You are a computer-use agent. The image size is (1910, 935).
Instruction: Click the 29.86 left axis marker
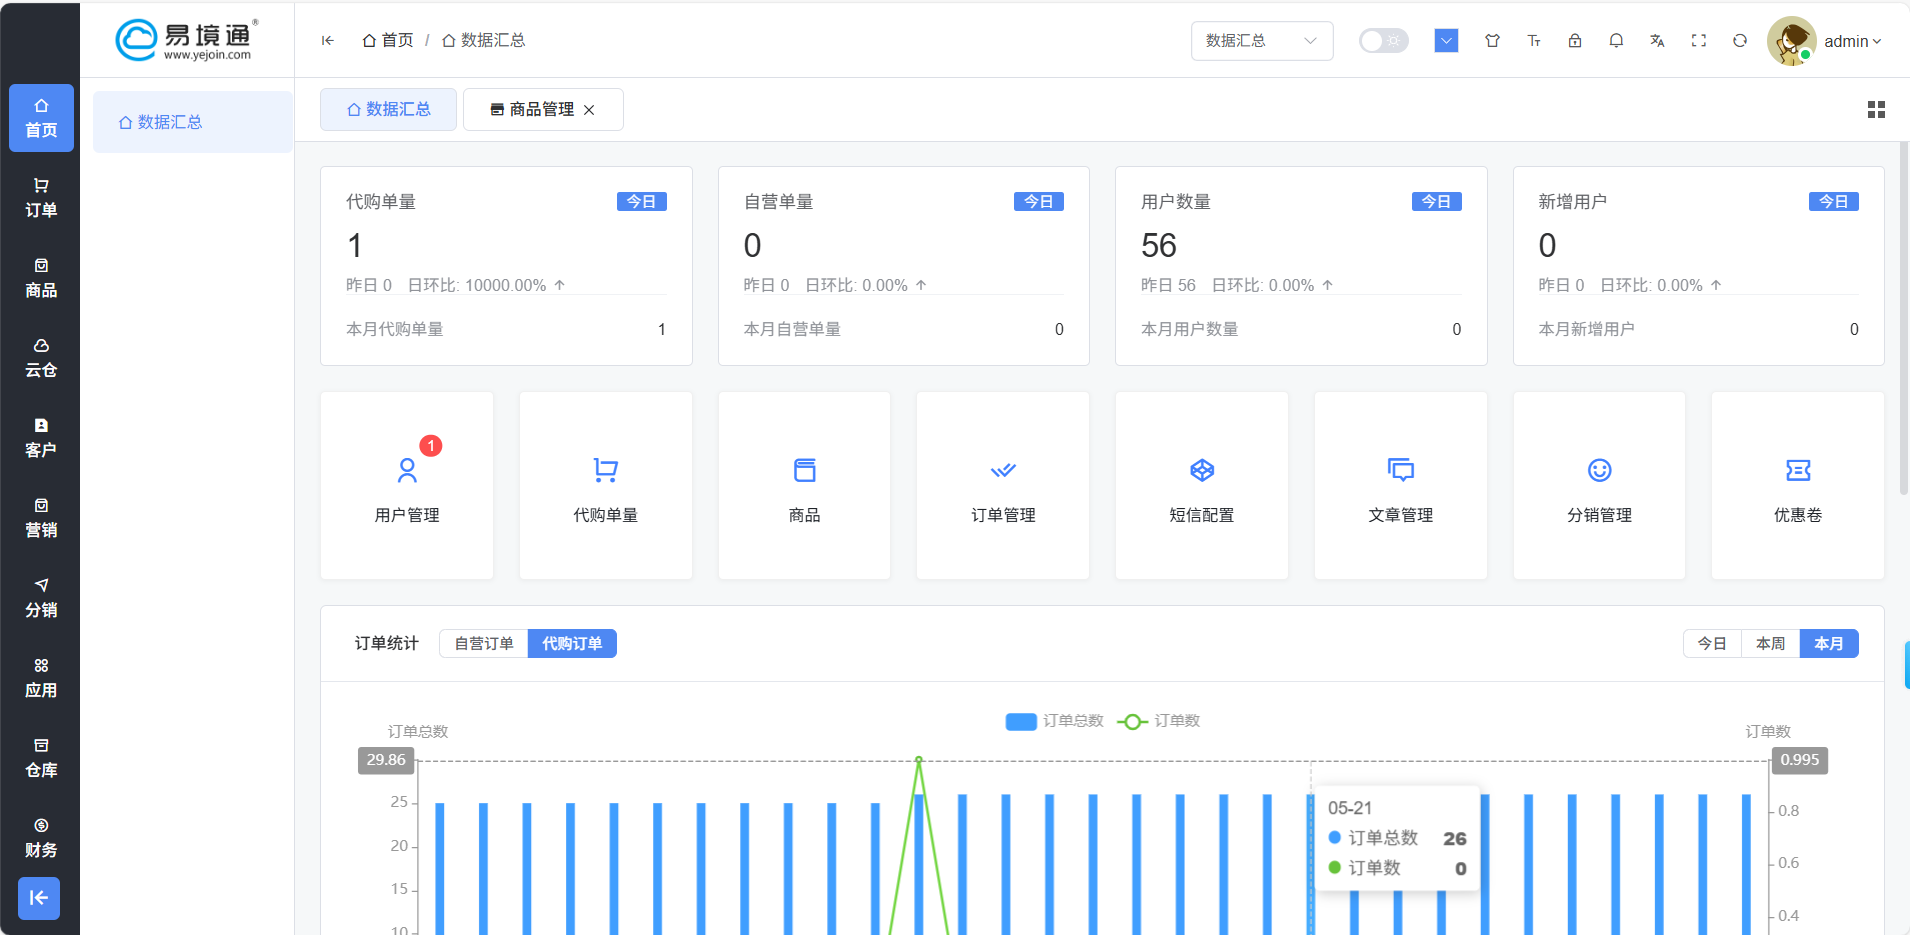coord(386,760)
